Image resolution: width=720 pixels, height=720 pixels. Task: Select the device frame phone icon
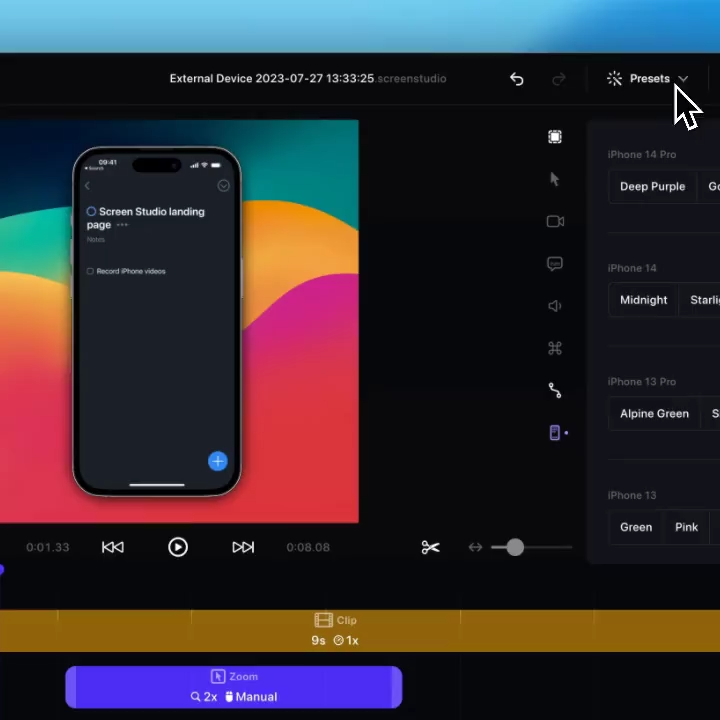tap(555, 432)
